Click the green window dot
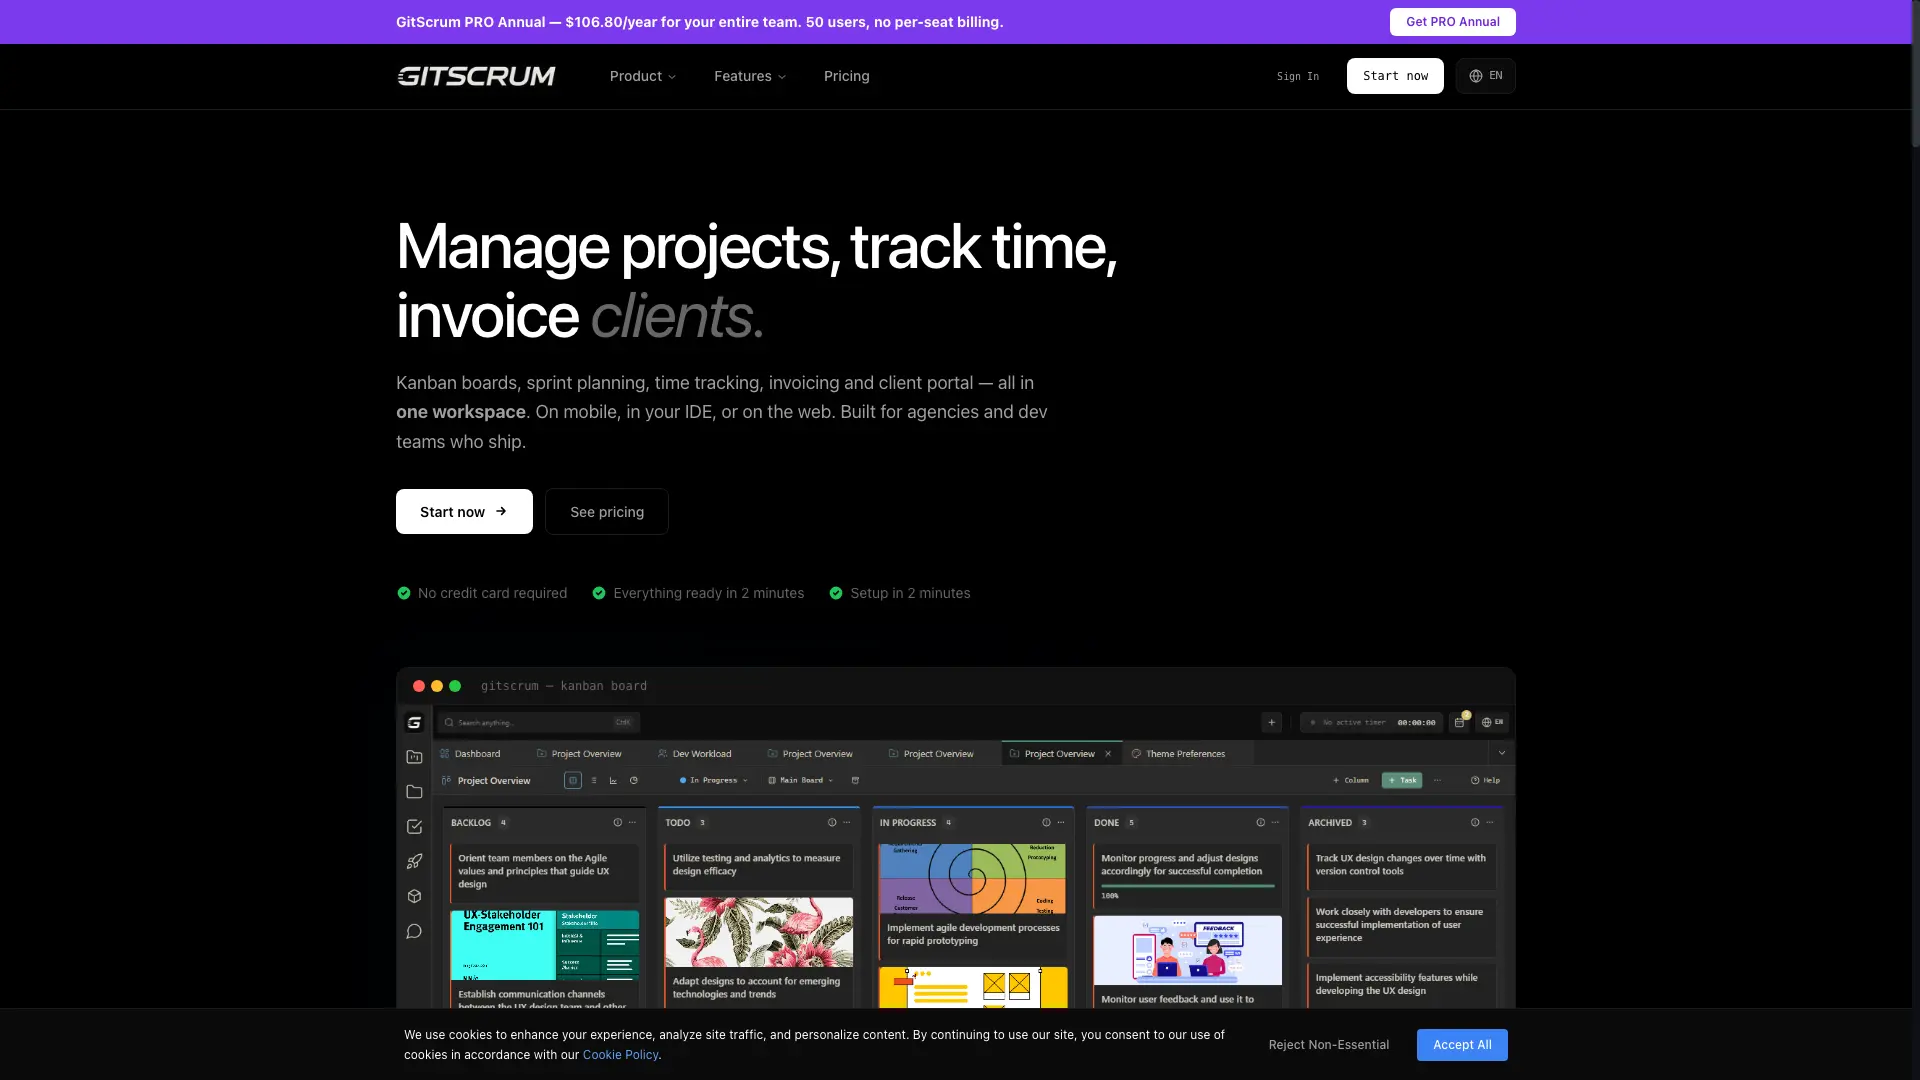 tap(455, 686)
